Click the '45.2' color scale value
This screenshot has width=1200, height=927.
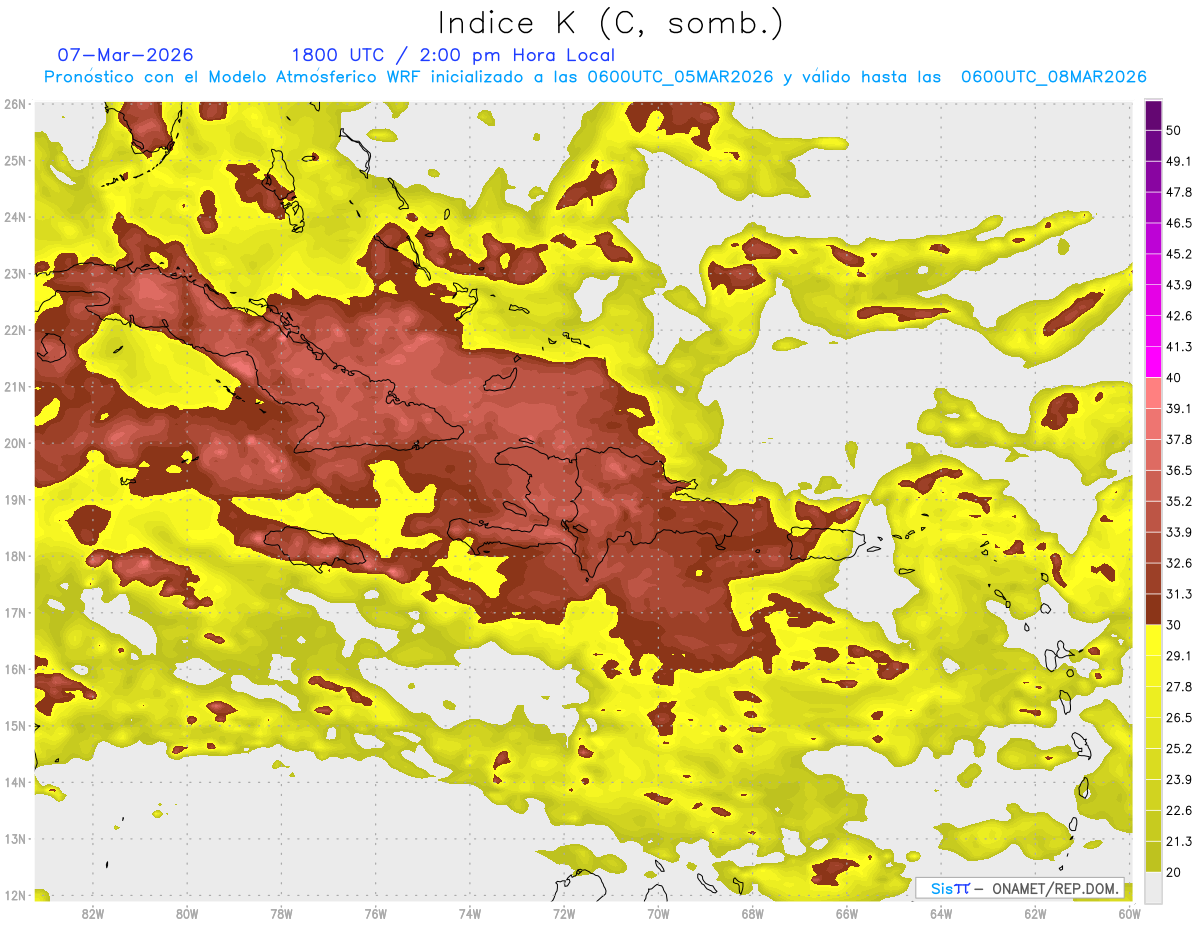[x=1179, y=255]
